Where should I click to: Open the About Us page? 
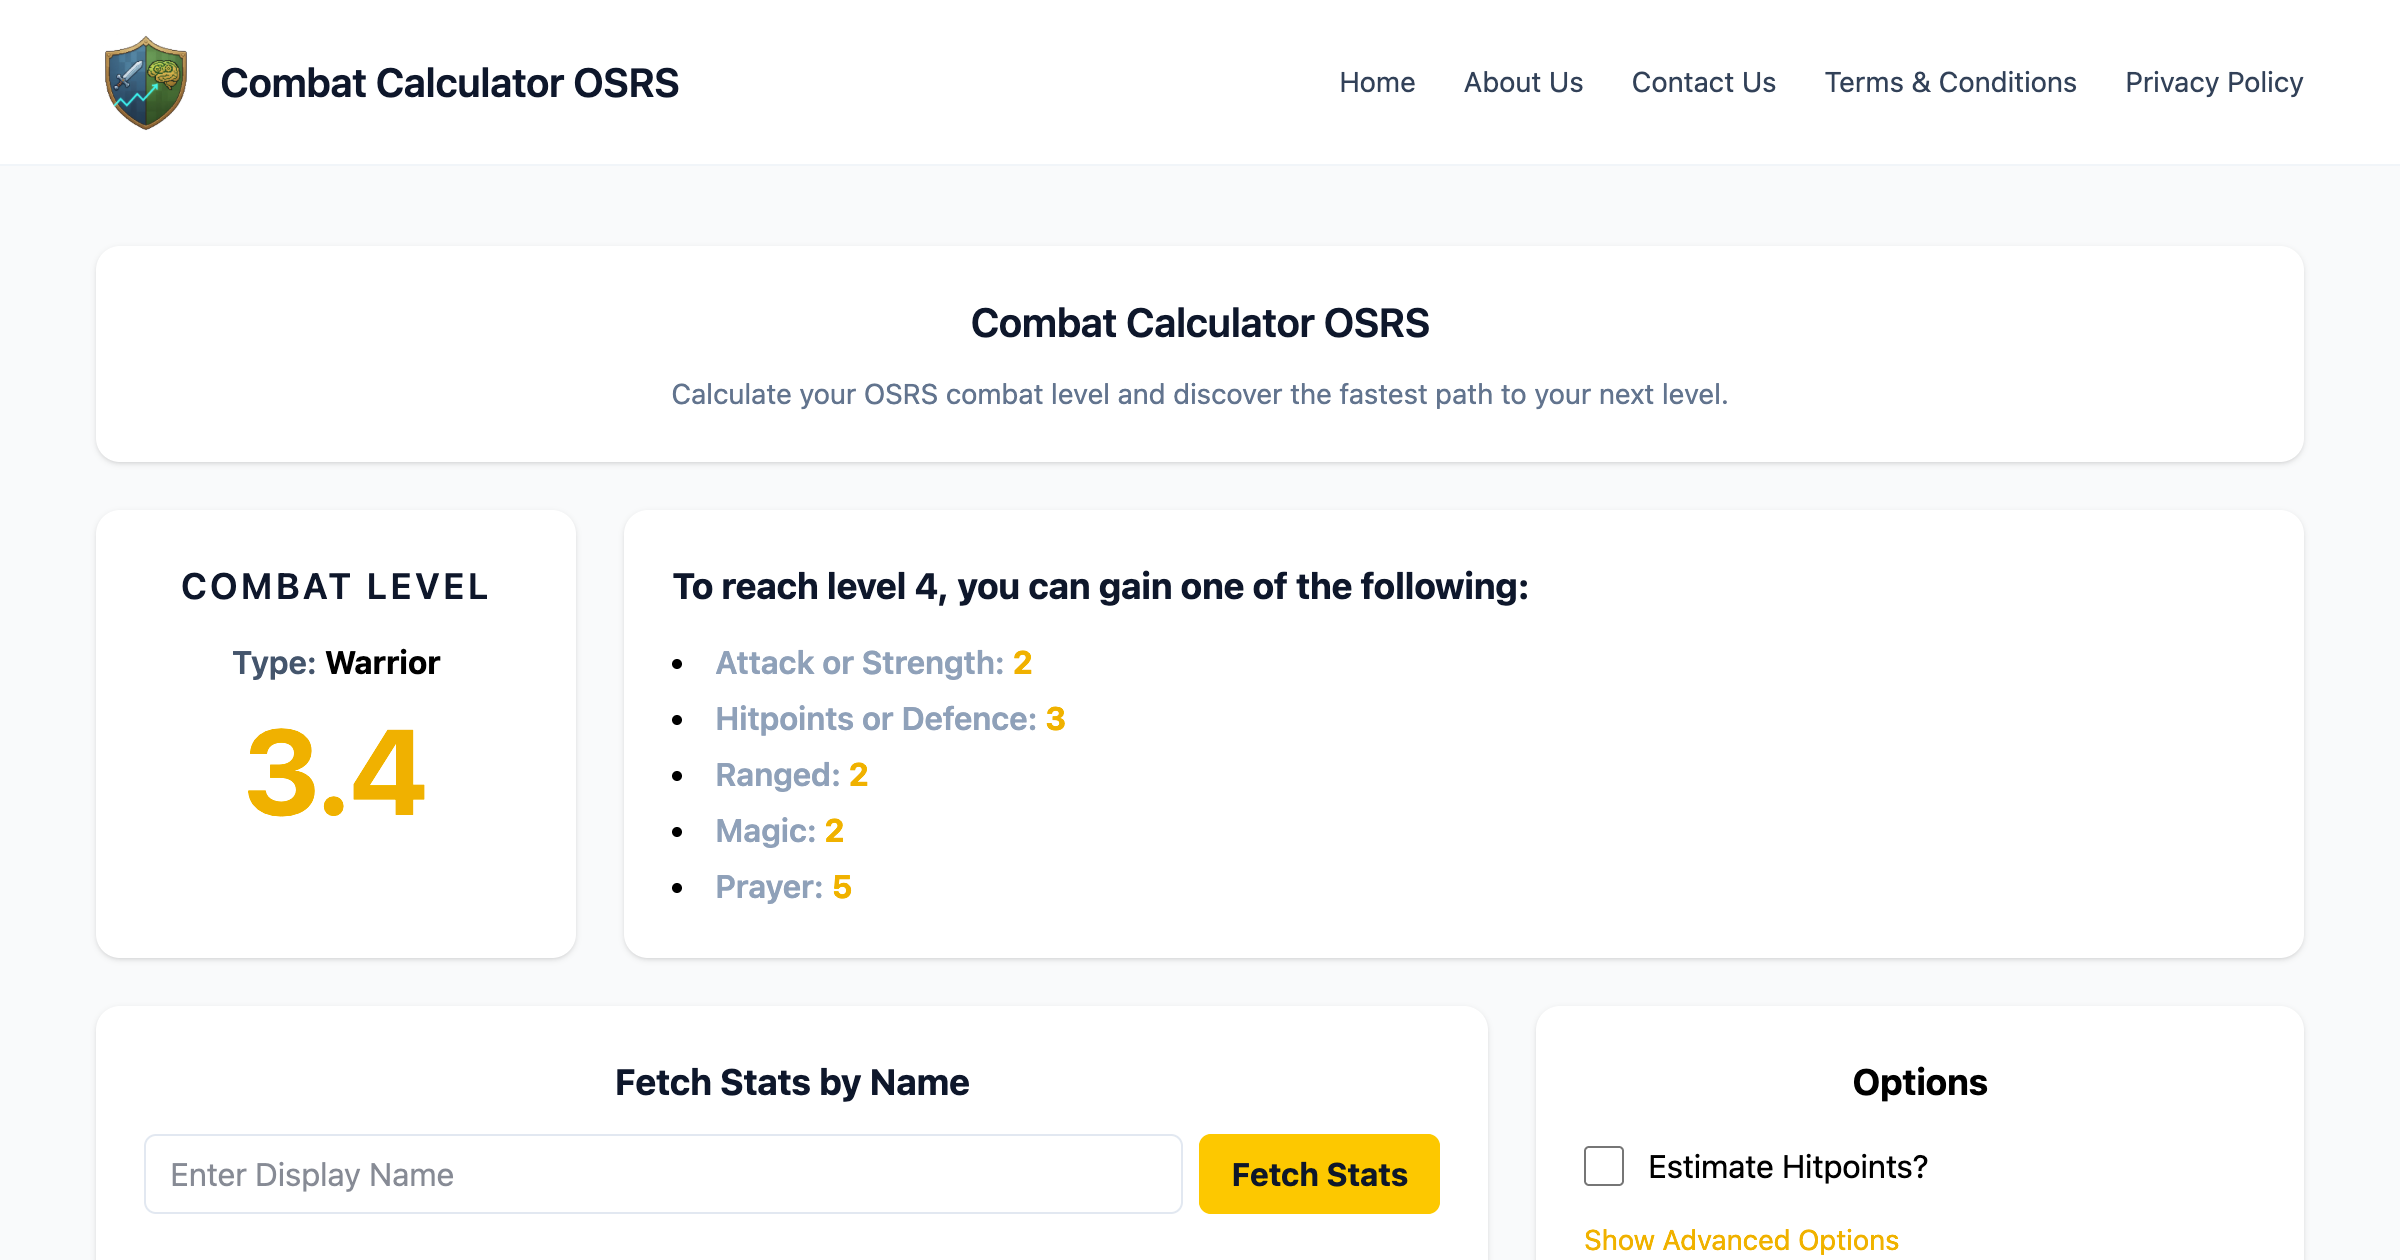[x=1523, y=82]
